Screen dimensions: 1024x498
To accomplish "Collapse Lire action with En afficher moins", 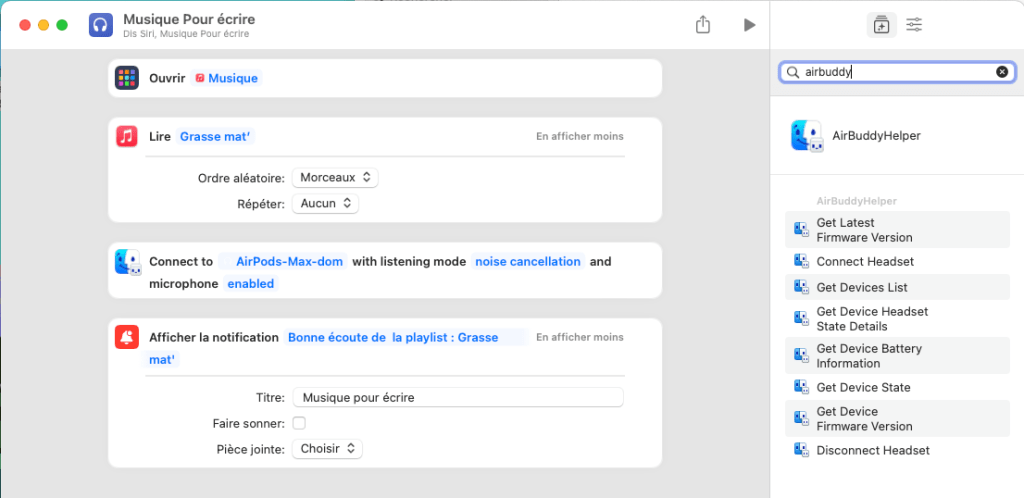I will pos(579,137).
